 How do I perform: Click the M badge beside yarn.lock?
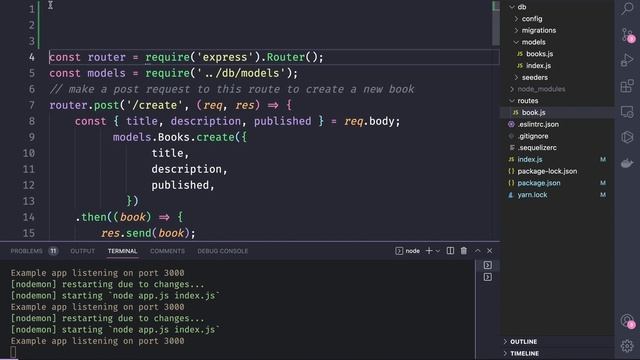click(x=602, y=195)
